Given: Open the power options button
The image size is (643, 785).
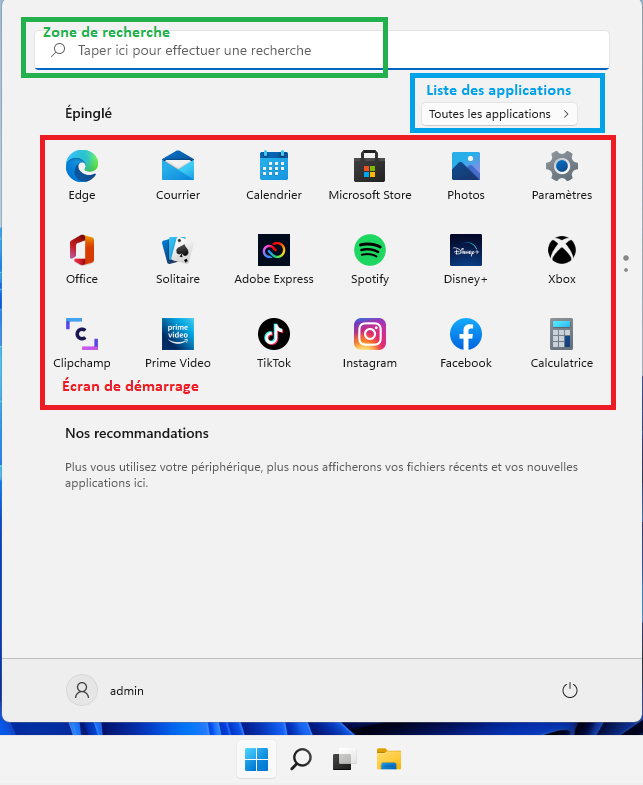Looking at the screenshot, I should tap(570, 690).
